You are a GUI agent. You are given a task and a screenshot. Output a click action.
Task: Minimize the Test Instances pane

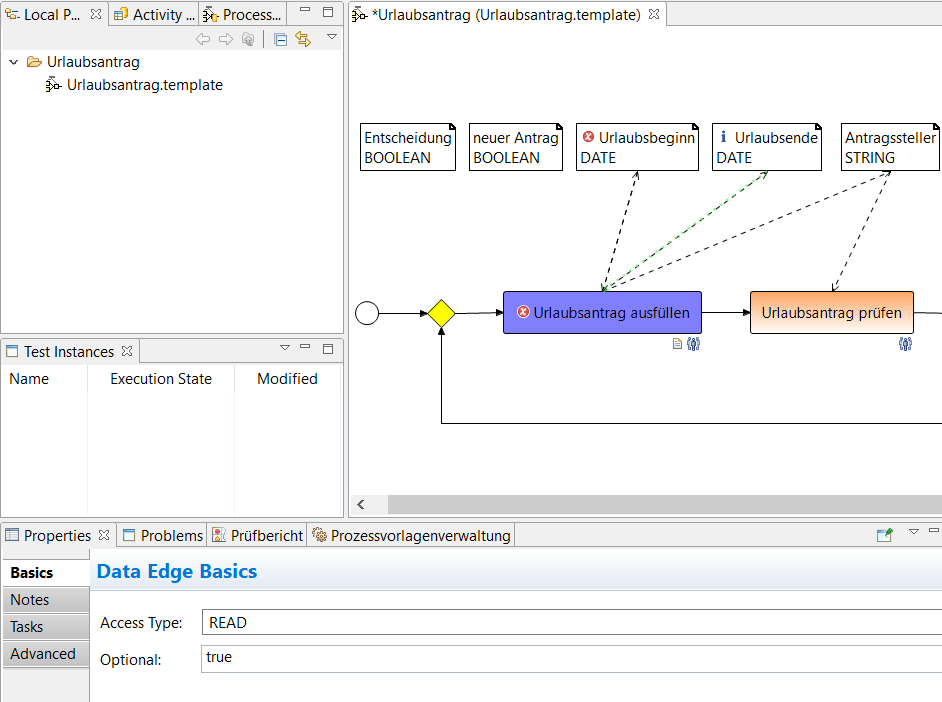305,347
